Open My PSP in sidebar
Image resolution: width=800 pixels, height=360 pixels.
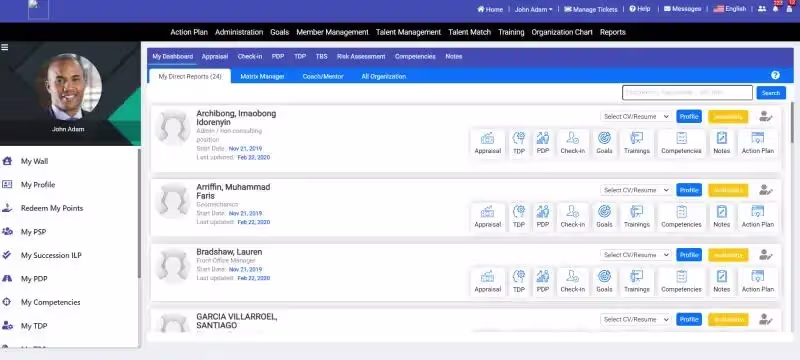coord(33,232)
